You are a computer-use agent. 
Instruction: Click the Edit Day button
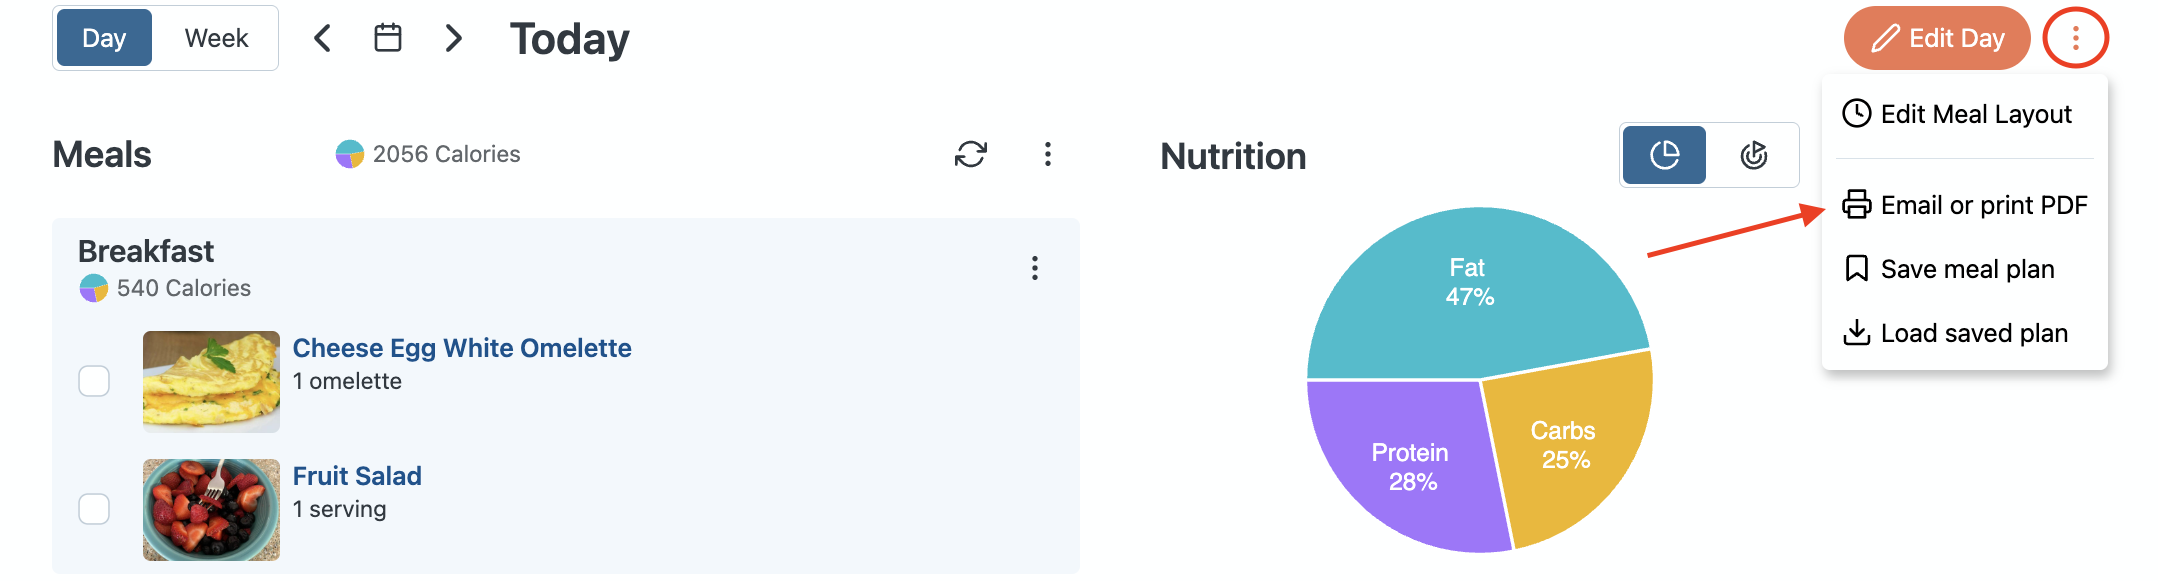click(1937, 38)
